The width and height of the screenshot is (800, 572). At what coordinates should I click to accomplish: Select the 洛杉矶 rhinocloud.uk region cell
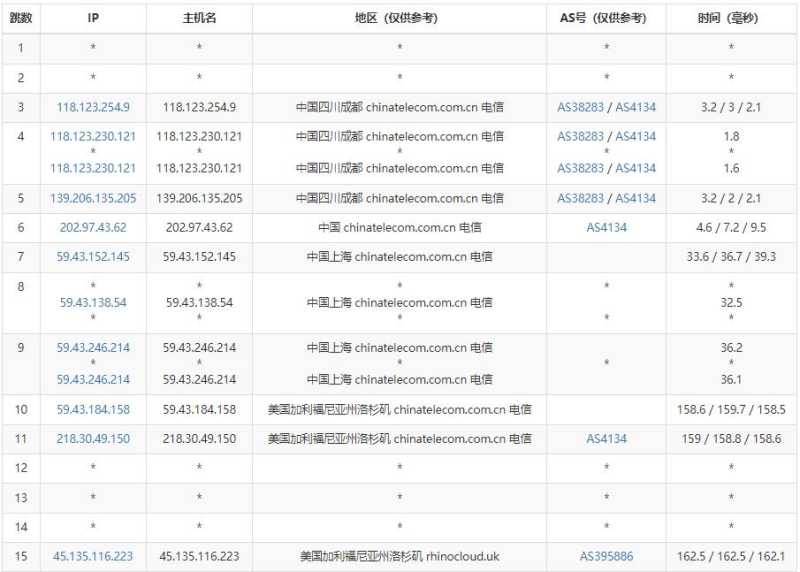[x=399, y=556]
